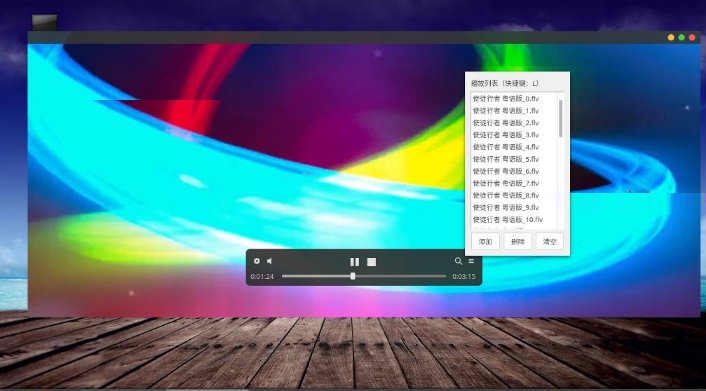
Task: Click the 删除 (Delete) button in playlist
Action: click(518, 242)
